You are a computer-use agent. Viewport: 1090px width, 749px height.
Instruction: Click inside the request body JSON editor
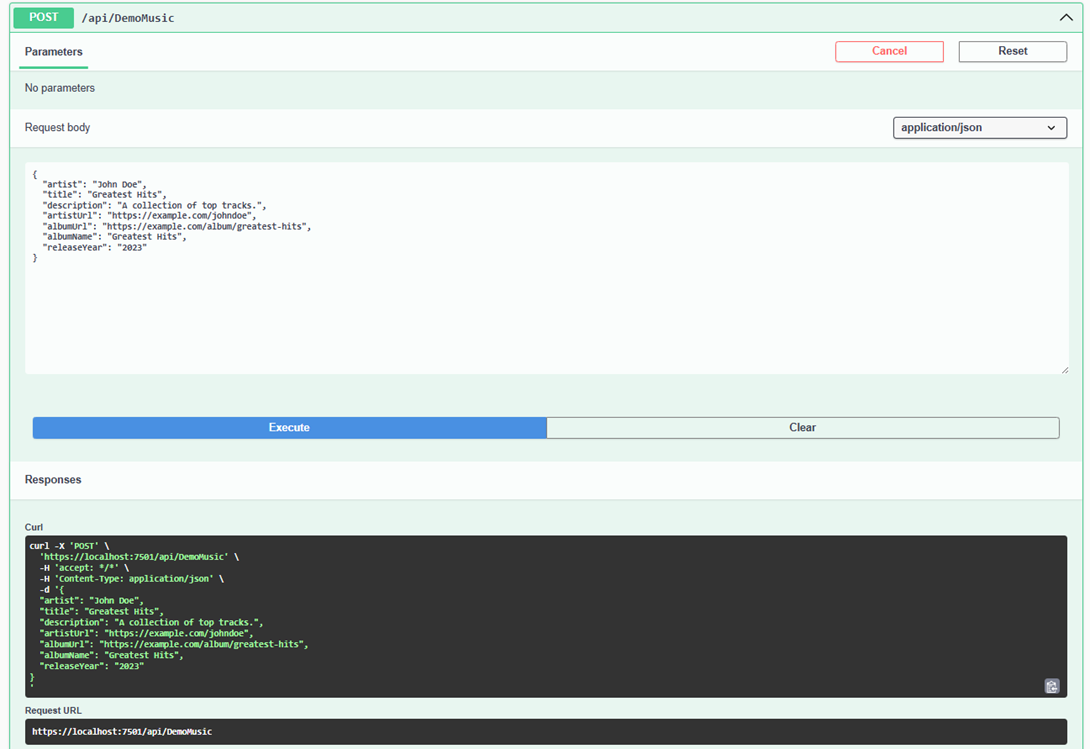[x=546, y=310]
